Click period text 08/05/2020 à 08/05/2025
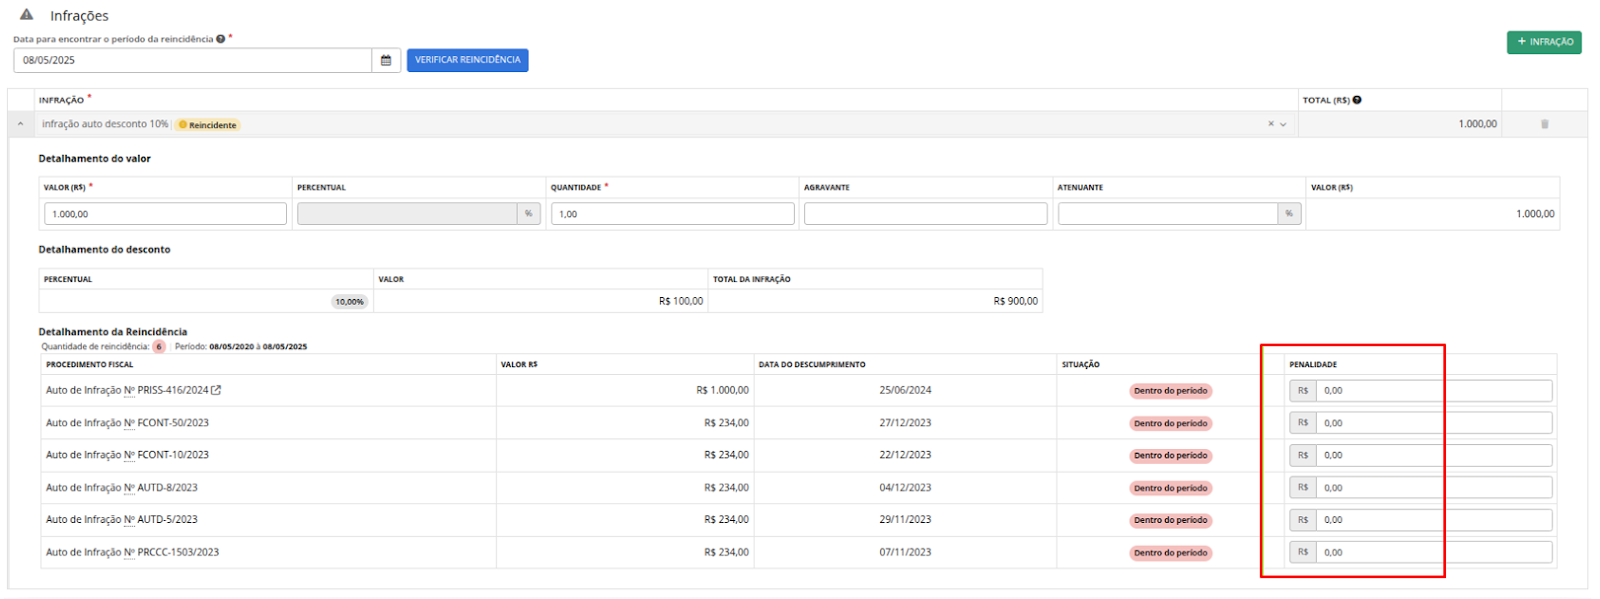This screenshot has width=1600, height=599. tap(258, 347)
